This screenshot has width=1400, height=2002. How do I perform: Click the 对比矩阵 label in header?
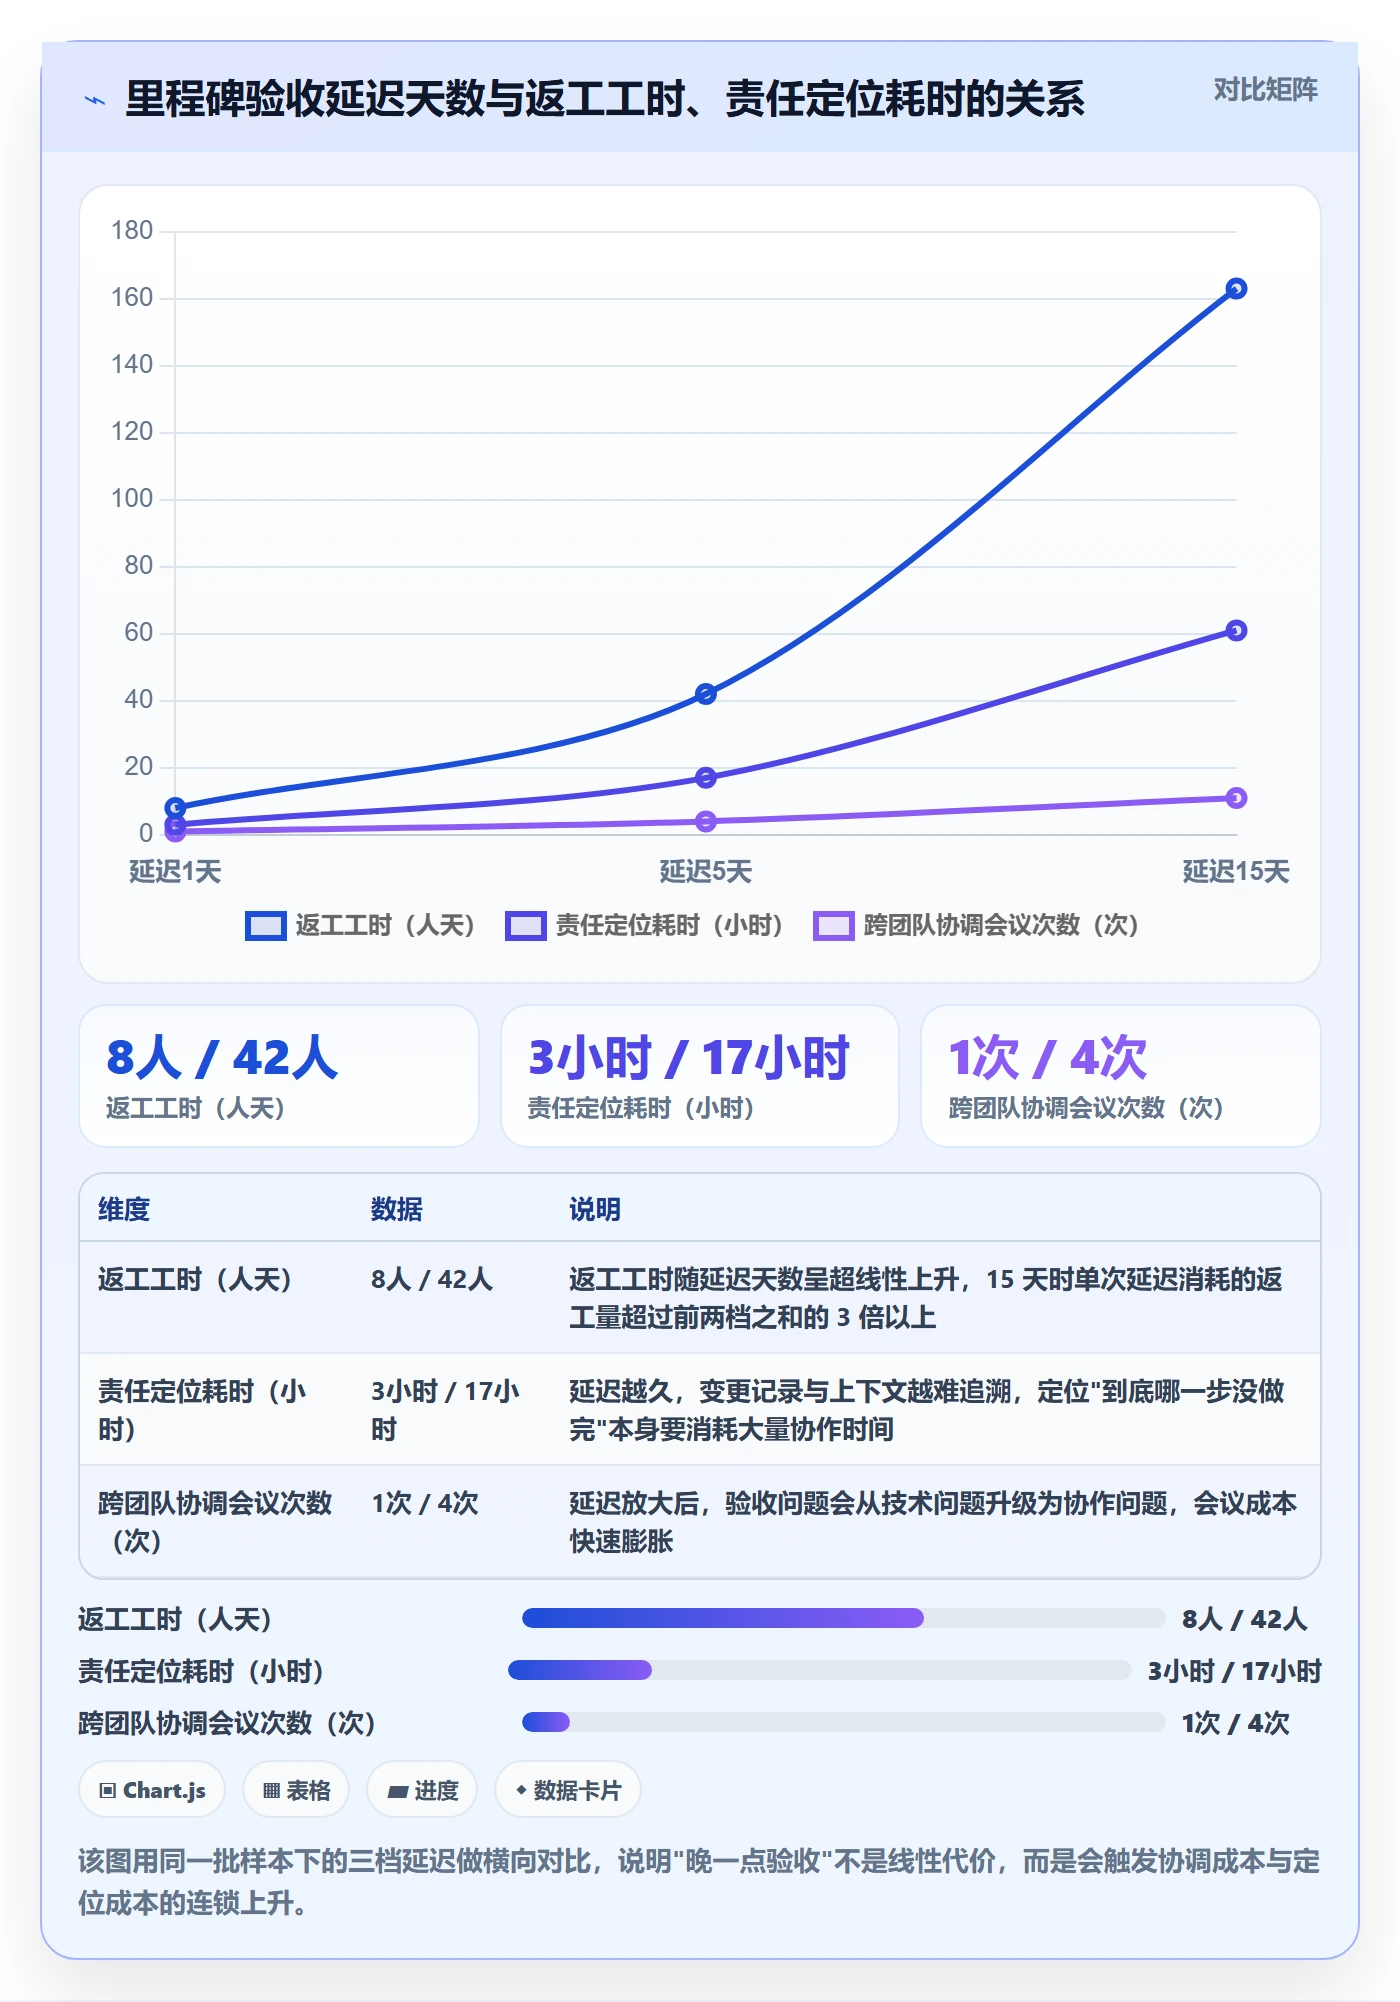tap(1265, 90)
